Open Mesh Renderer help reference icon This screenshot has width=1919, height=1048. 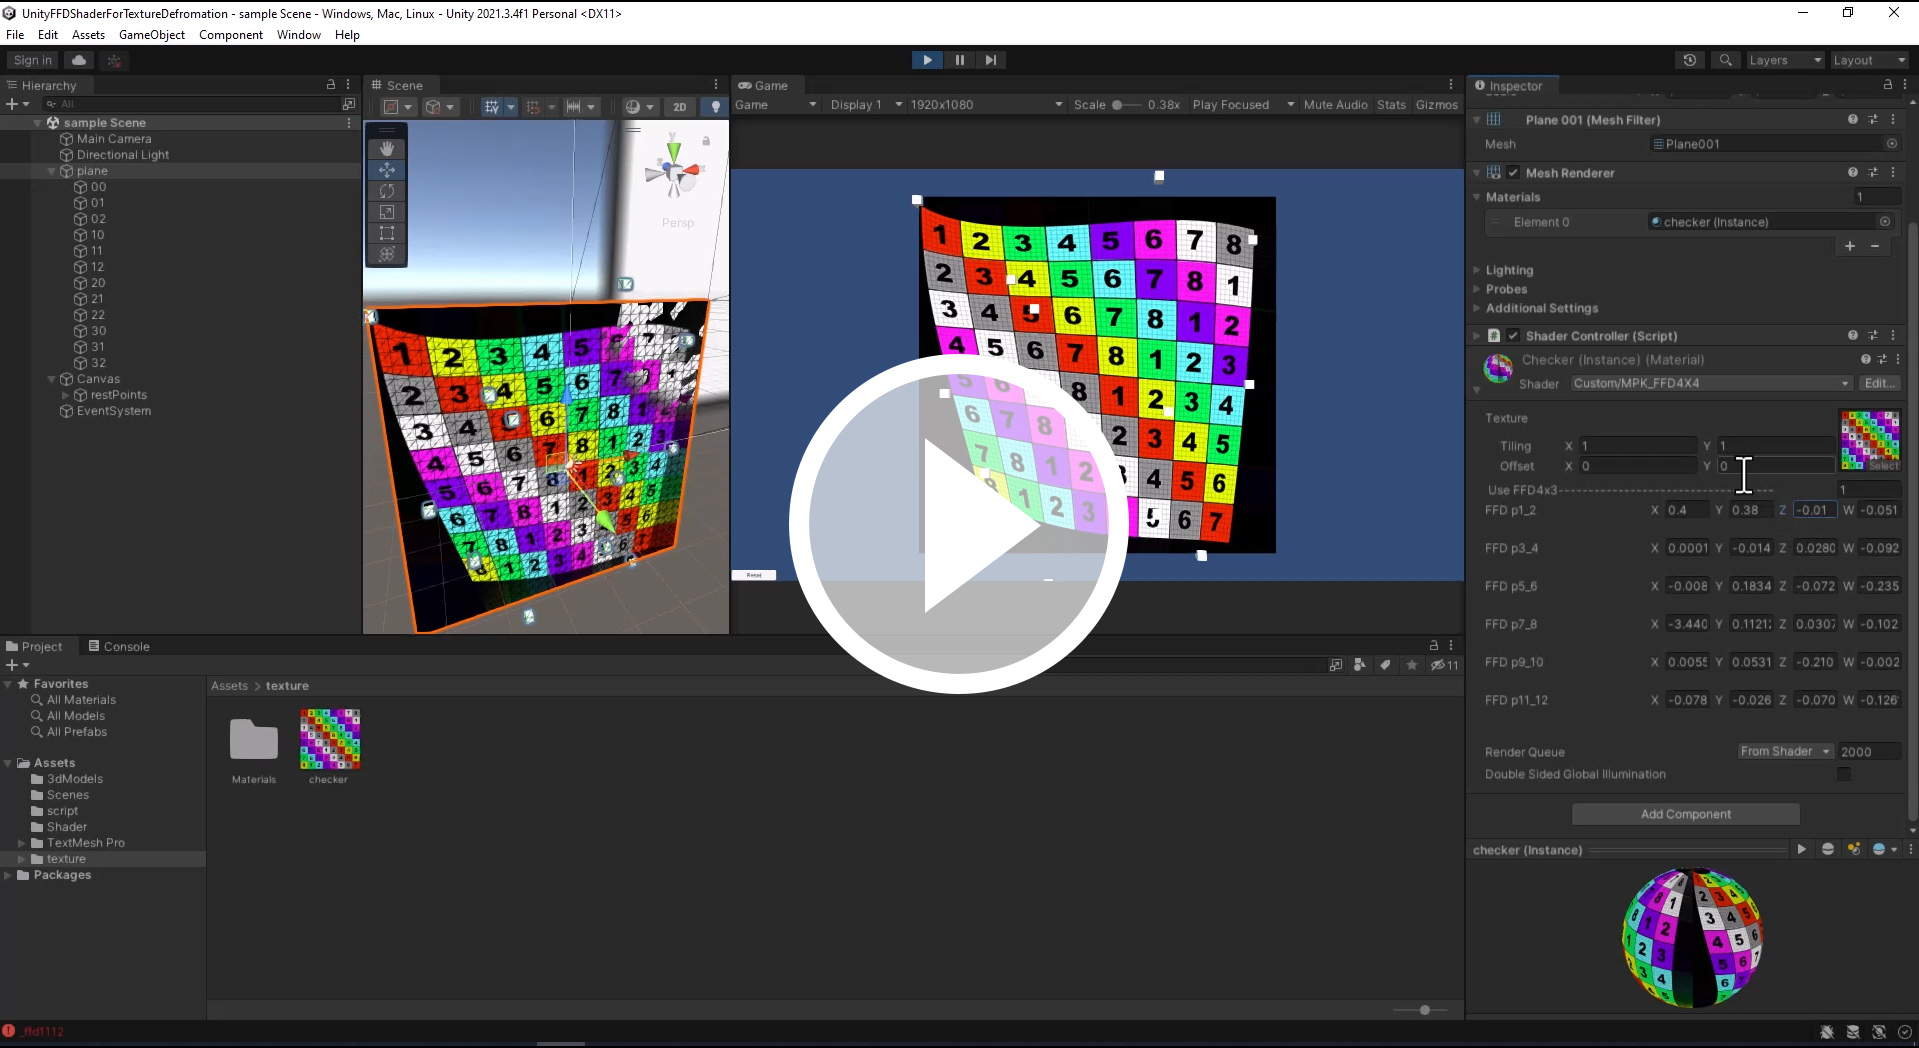[x=1853, y=172]
